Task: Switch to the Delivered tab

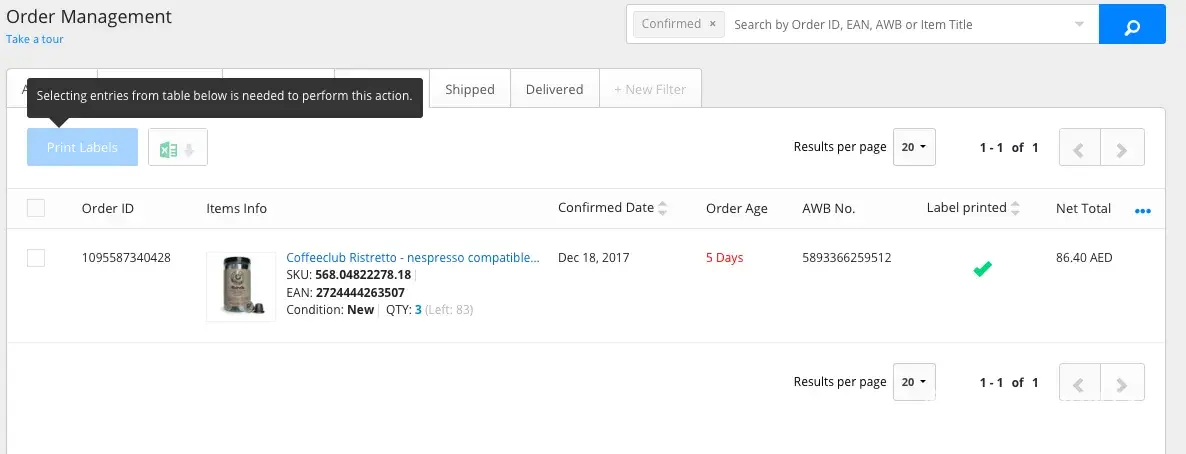Action: click(x=554, y=89)
